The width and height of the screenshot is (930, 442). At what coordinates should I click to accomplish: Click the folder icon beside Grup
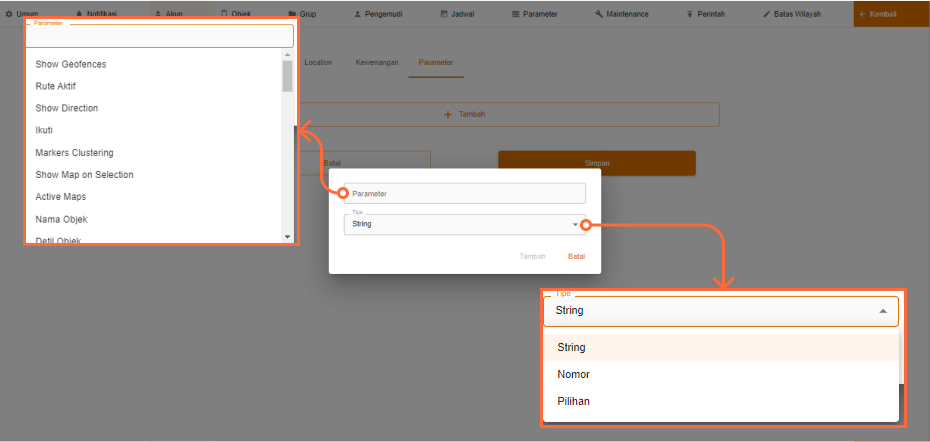291,14
